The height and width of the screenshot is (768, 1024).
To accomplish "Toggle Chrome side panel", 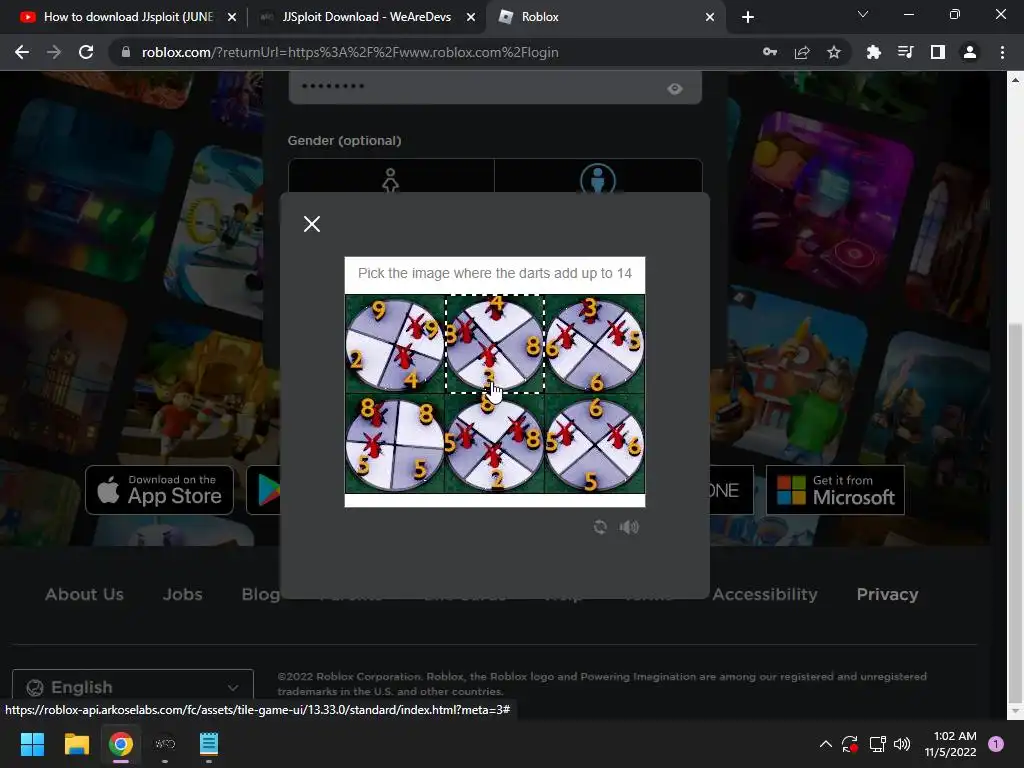I will (938, 52).
